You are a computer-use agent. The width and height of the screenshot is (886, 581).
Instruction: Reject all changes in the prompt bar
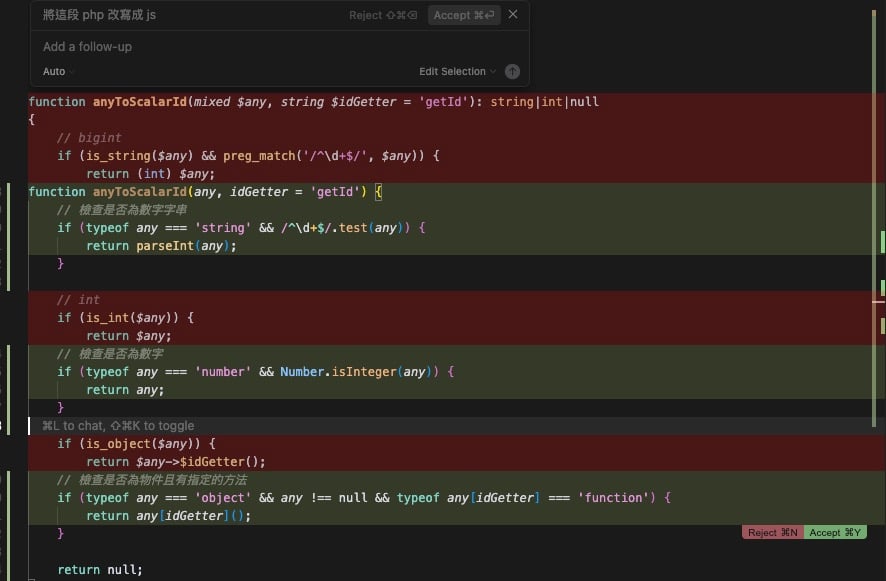(x=384, y=15)
